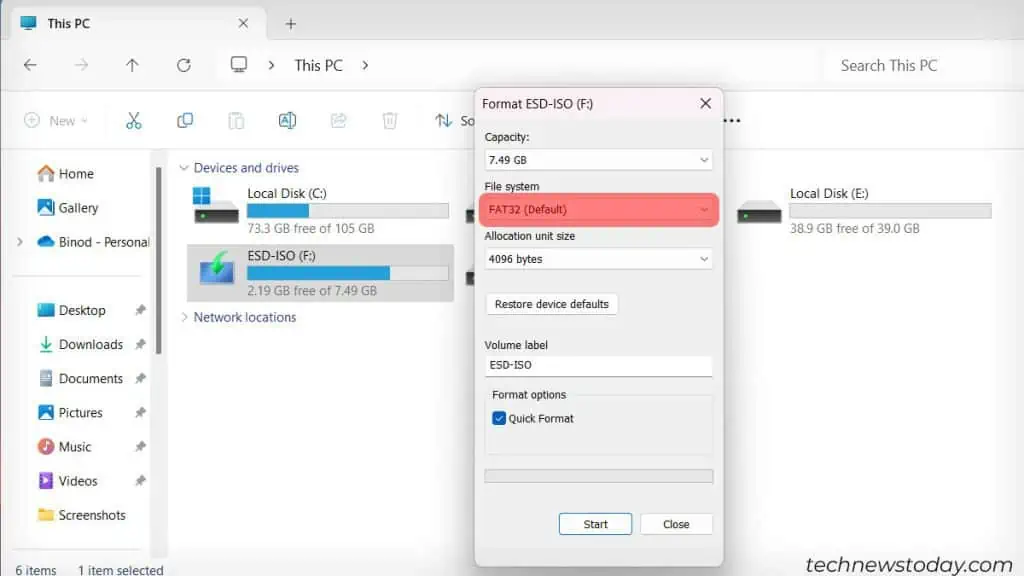Go back with the left arrow
1024x576 pixels.
click(30, 65)
